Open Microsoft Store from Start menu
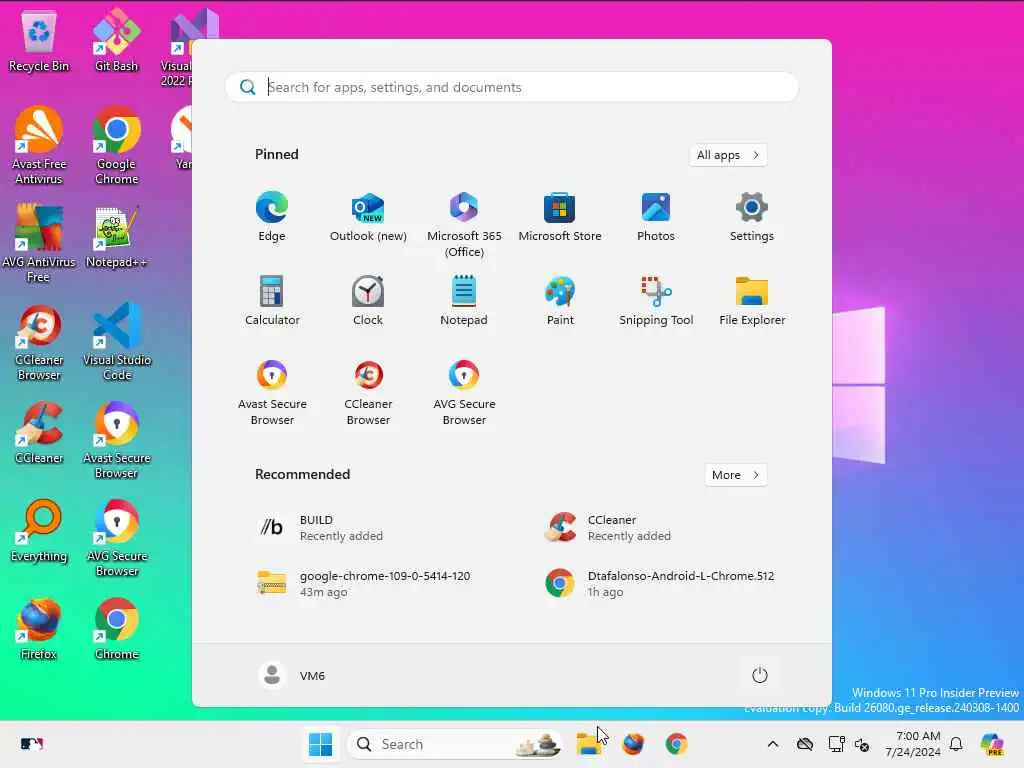The height and width of the screenshot is (768, 1024). pos(560,217)
